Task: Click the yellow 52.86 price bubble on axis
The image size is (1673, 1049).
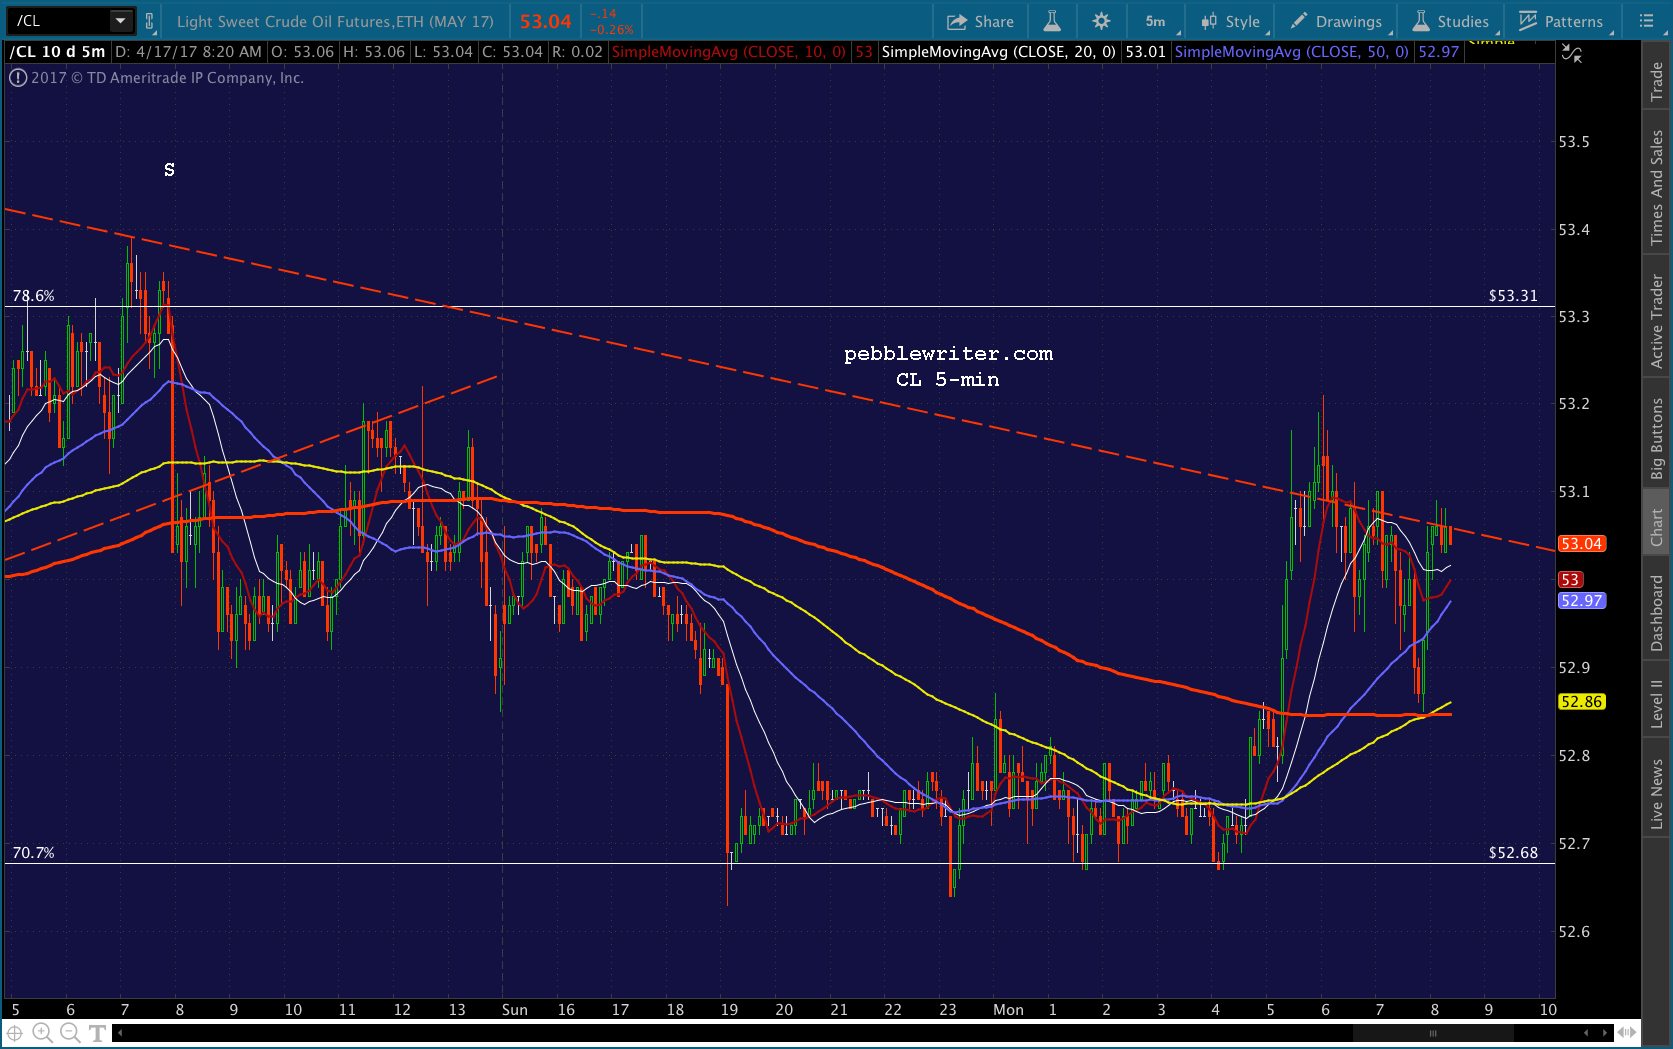Action: pos(1581,702)
